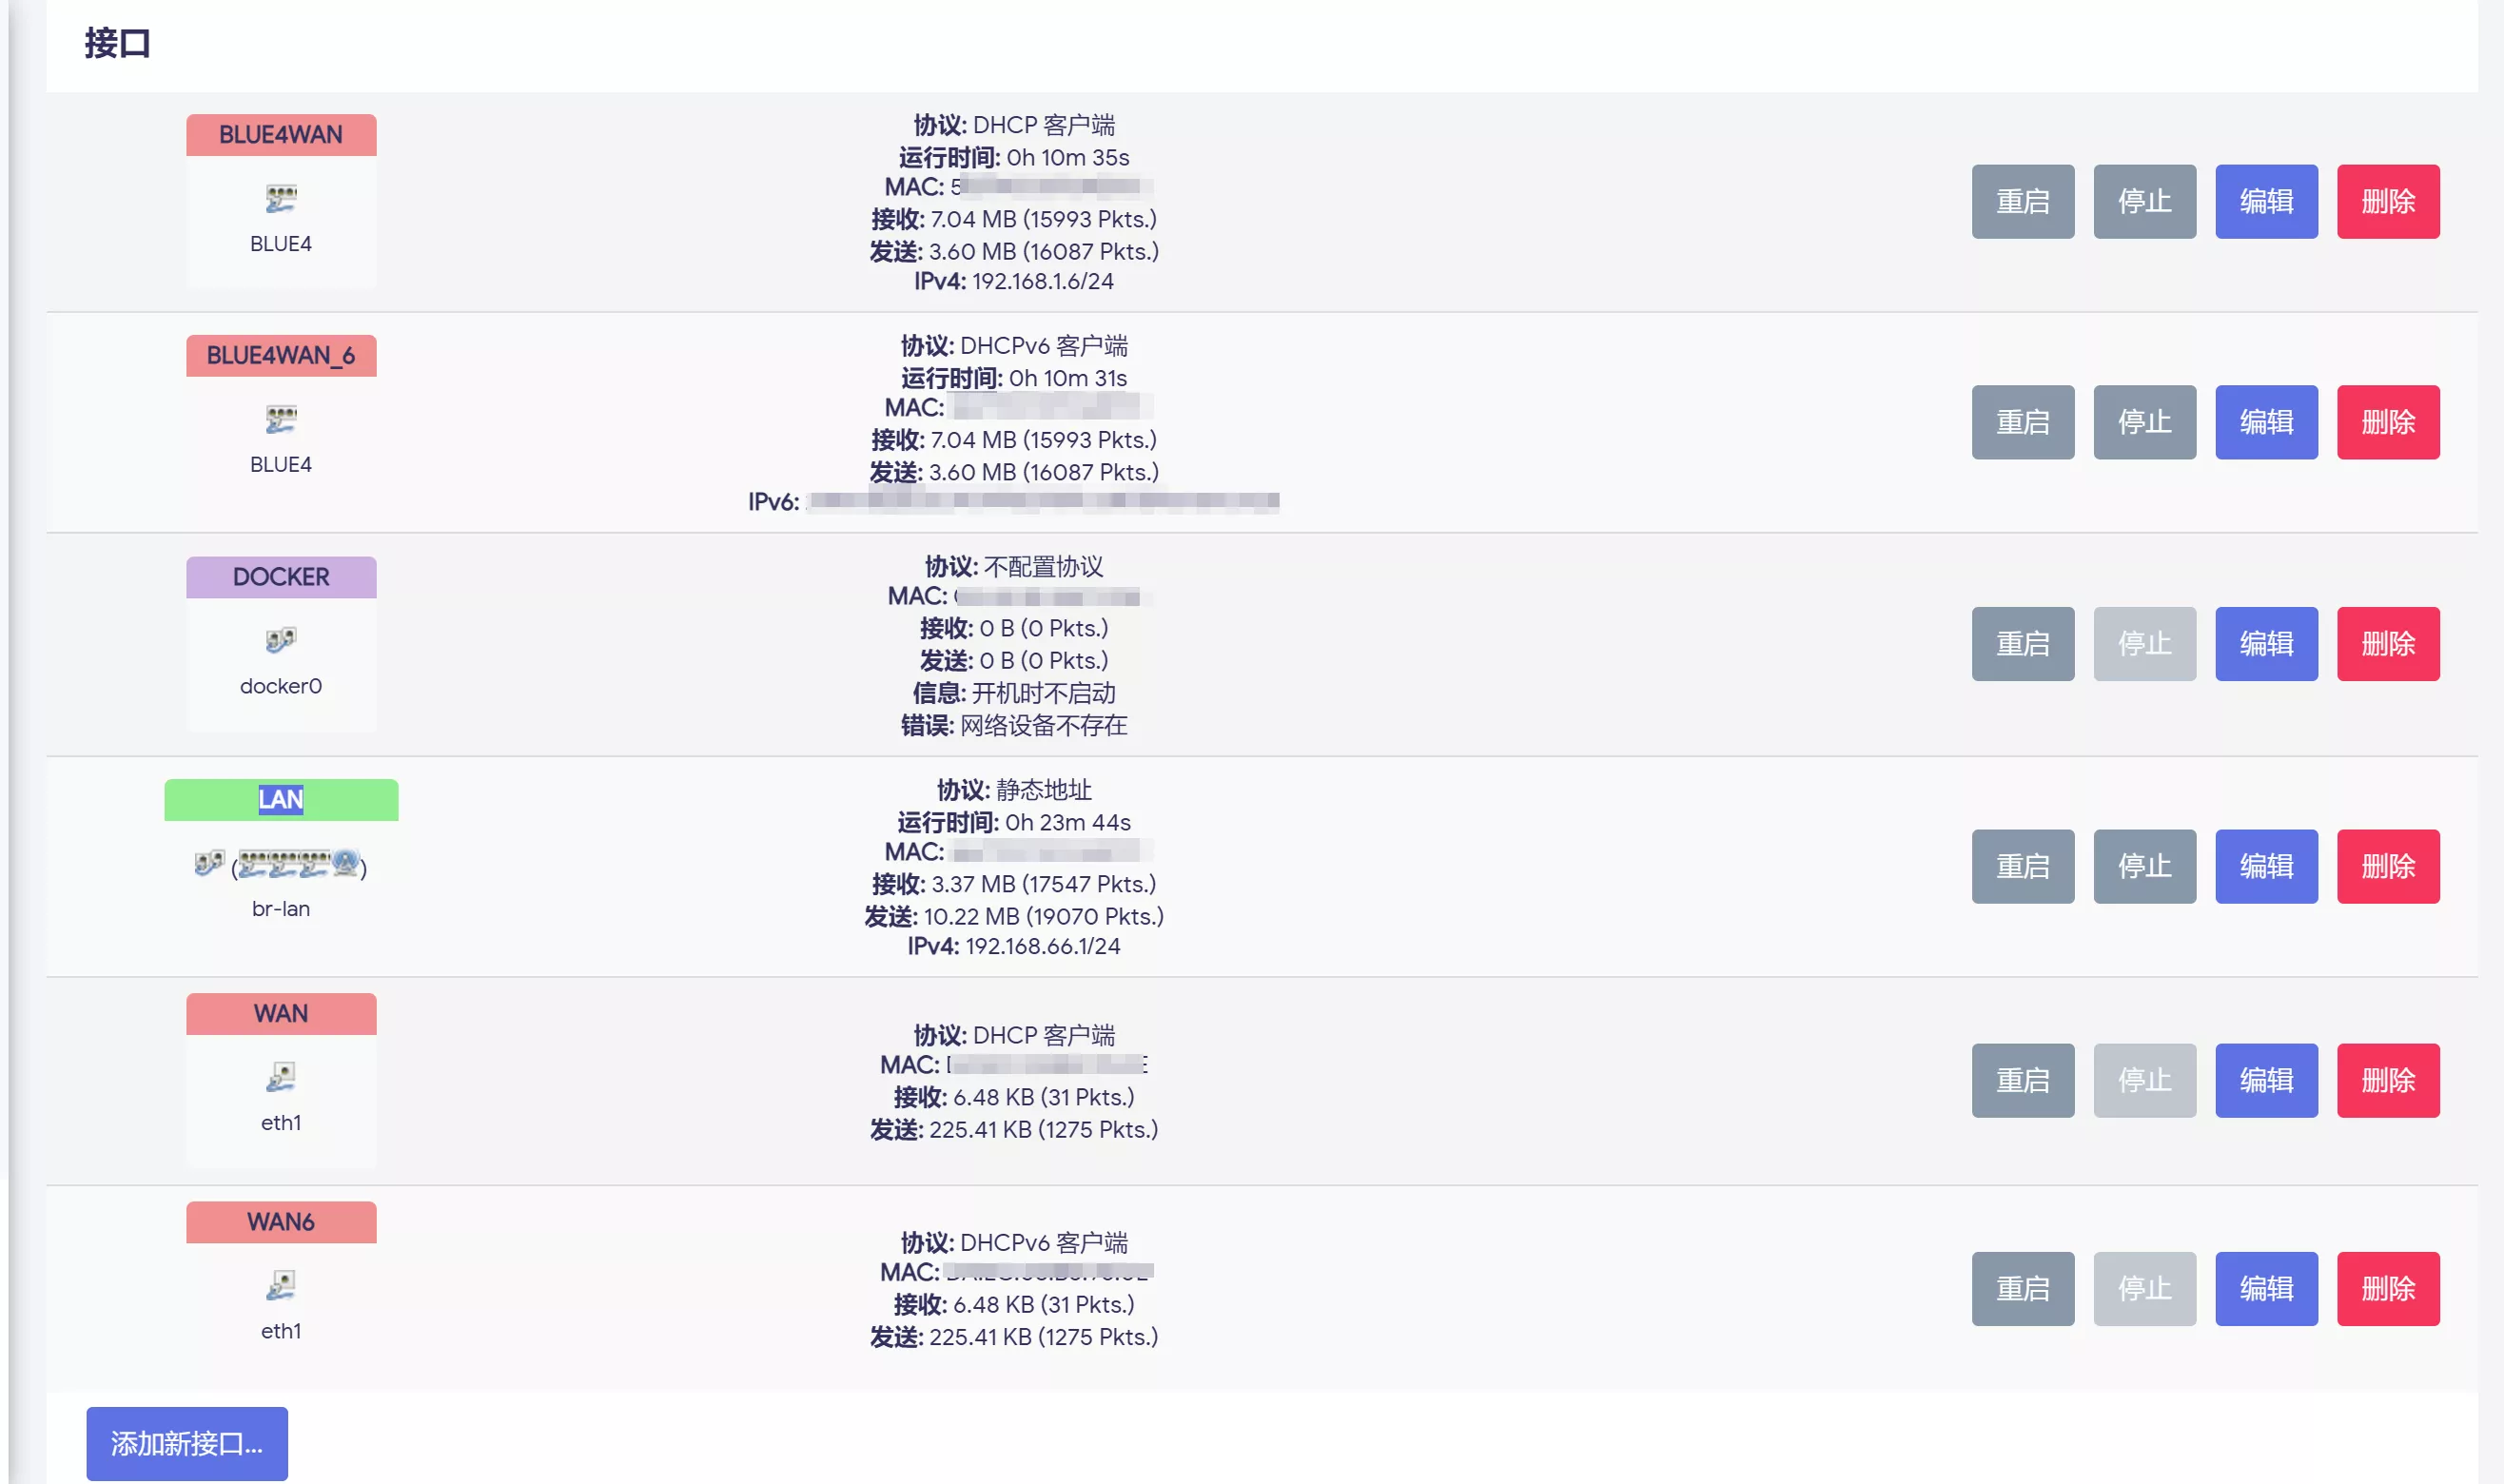Click the eth1 device icon under WAN
2504x1484 pixels.
(x=281, y=1077)
